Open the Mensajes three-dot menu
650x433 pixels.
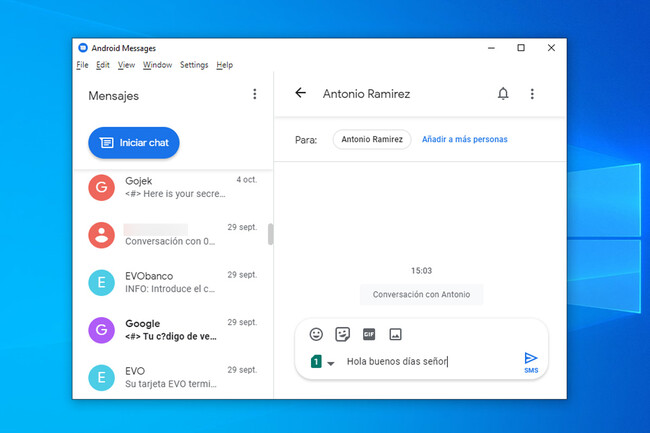pos(255,94)
